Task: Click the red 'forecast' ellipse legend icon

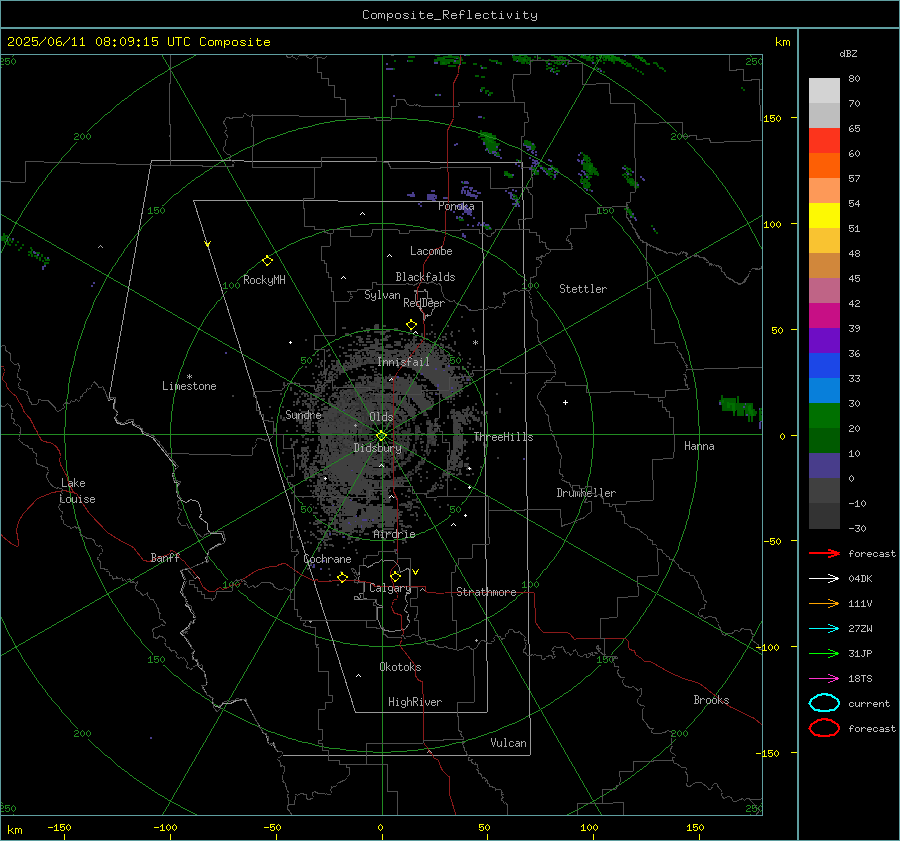Action: pos(824,728)
